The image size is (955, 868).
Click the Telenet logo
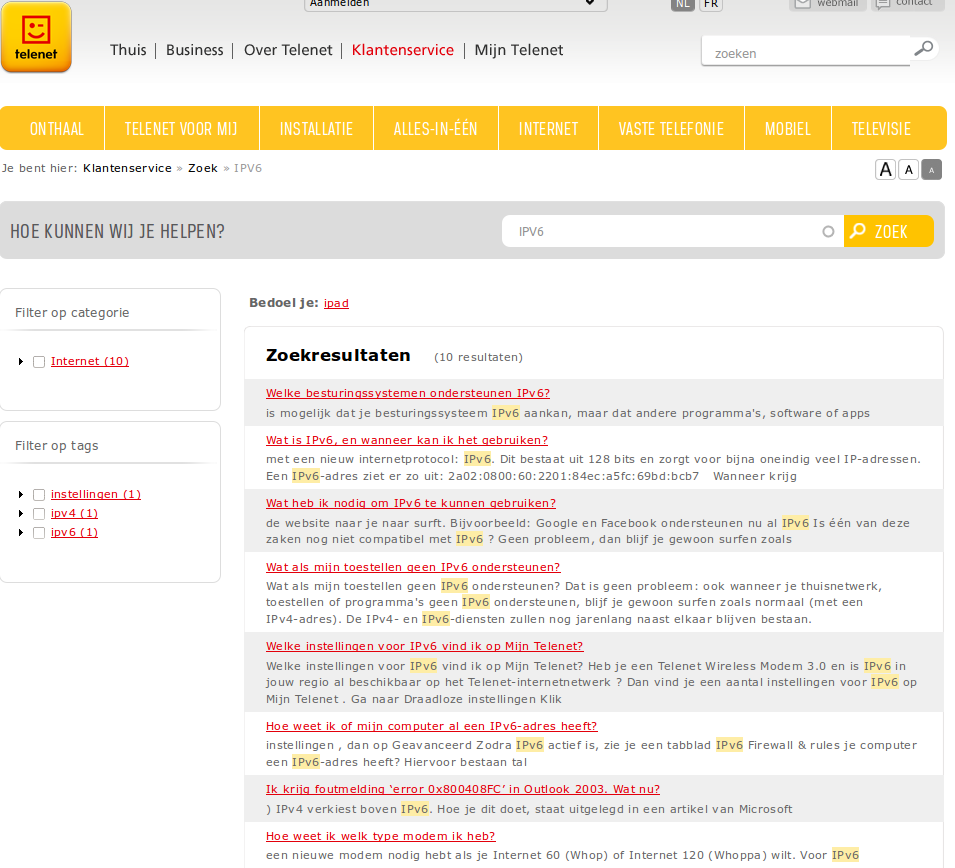[37, 37]
